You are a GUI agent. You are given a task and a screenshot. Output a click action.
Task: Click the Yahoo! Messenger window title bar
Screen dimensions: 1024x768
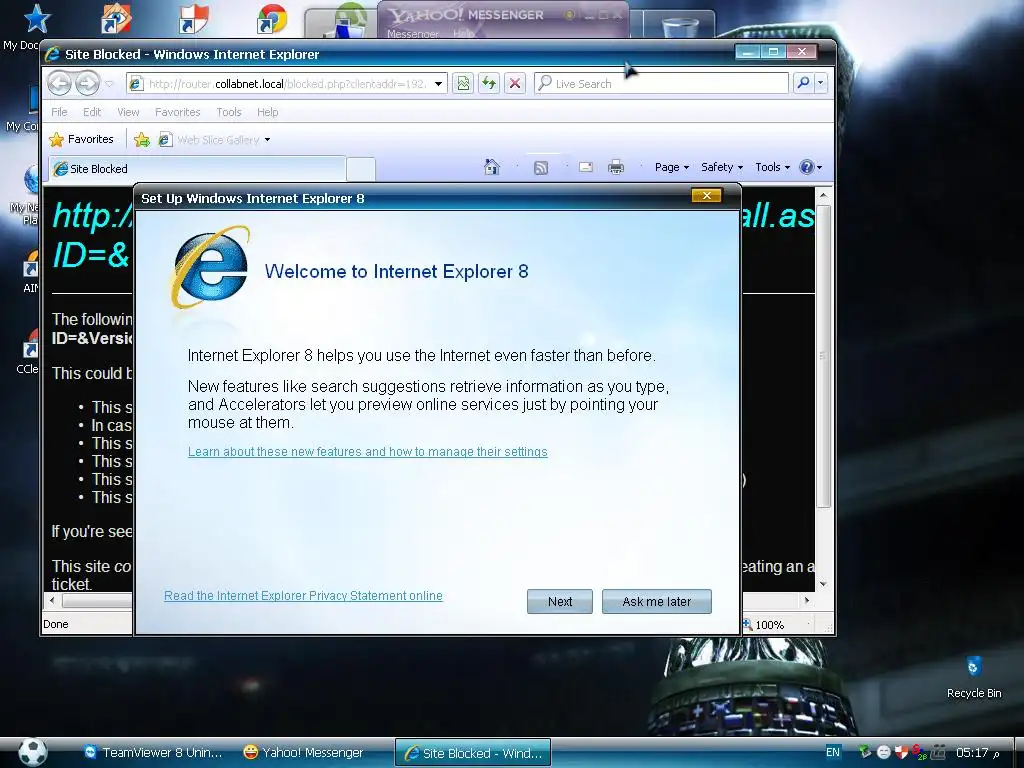(503, 14)
